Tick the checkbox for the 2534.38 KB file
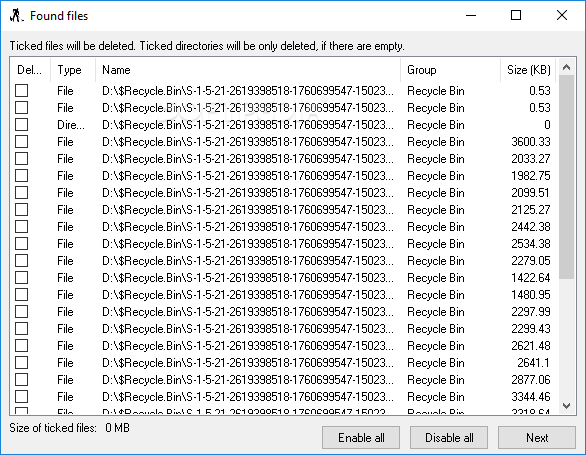The width and height of the screenshot is (586, 455). pos(21,244)
